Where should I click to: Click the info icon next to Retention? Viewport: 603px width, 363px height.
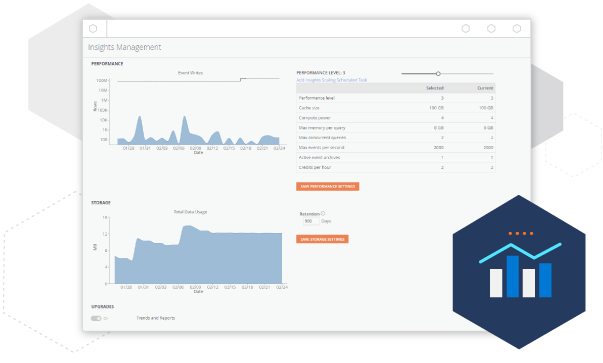tap(323, 213)
